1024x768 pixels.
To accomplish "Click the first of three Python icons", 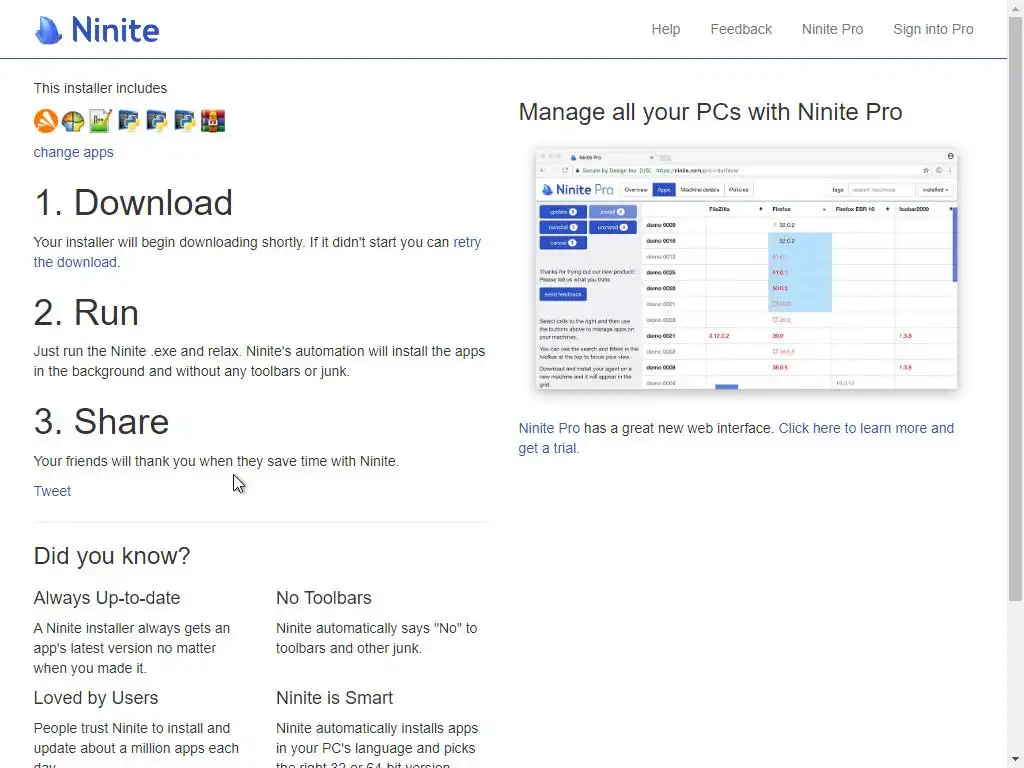I will click(x=129, y=121).
